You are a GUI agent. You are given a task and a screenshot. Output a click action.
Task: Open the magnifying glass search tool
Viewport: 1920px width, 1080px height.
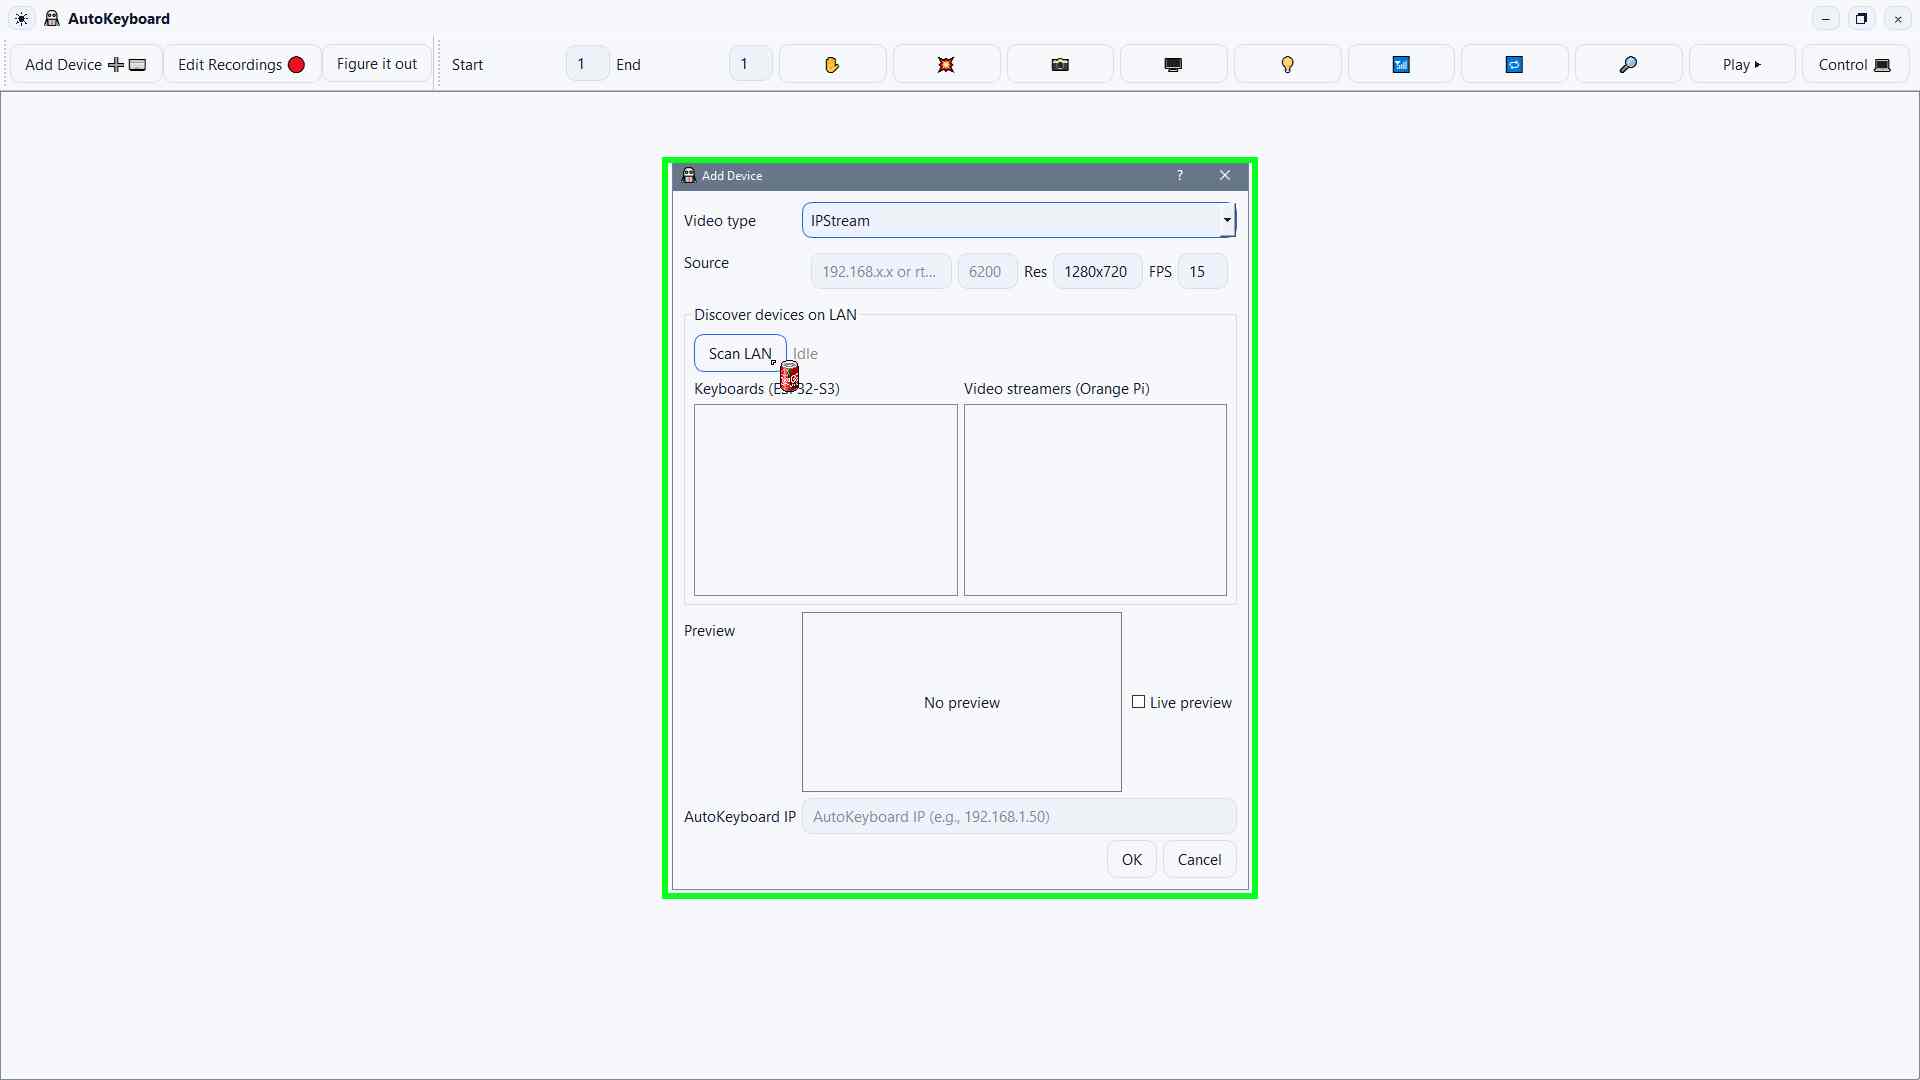coord(1628,63)
